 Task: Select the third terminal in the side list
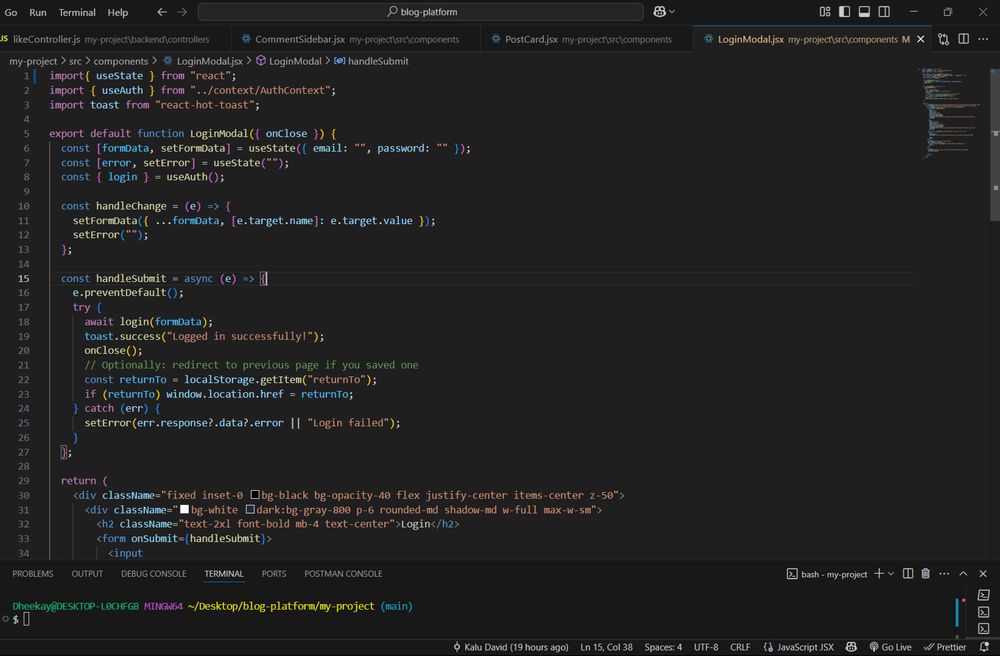pos(983,629)
